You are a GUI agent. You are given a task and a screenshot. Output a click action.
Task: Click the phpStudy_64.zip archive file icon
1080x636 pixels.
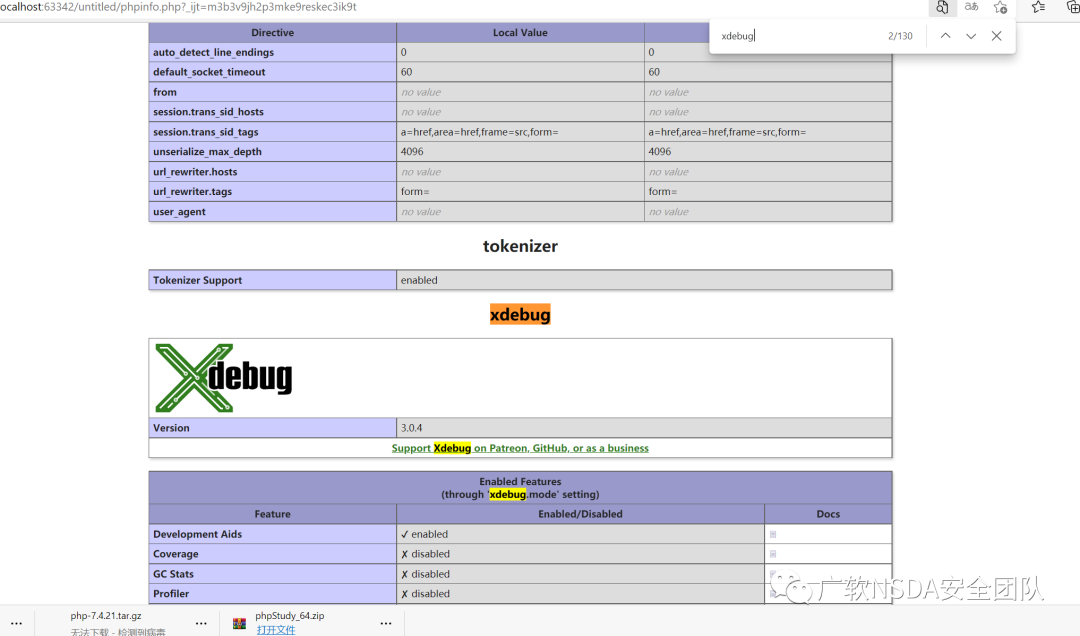pos(240,624)
